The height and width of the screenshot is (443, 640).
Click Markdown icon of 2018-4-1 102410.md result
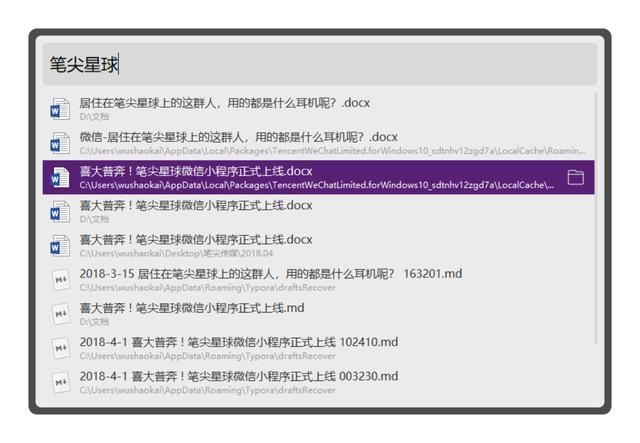pos(61,348)
